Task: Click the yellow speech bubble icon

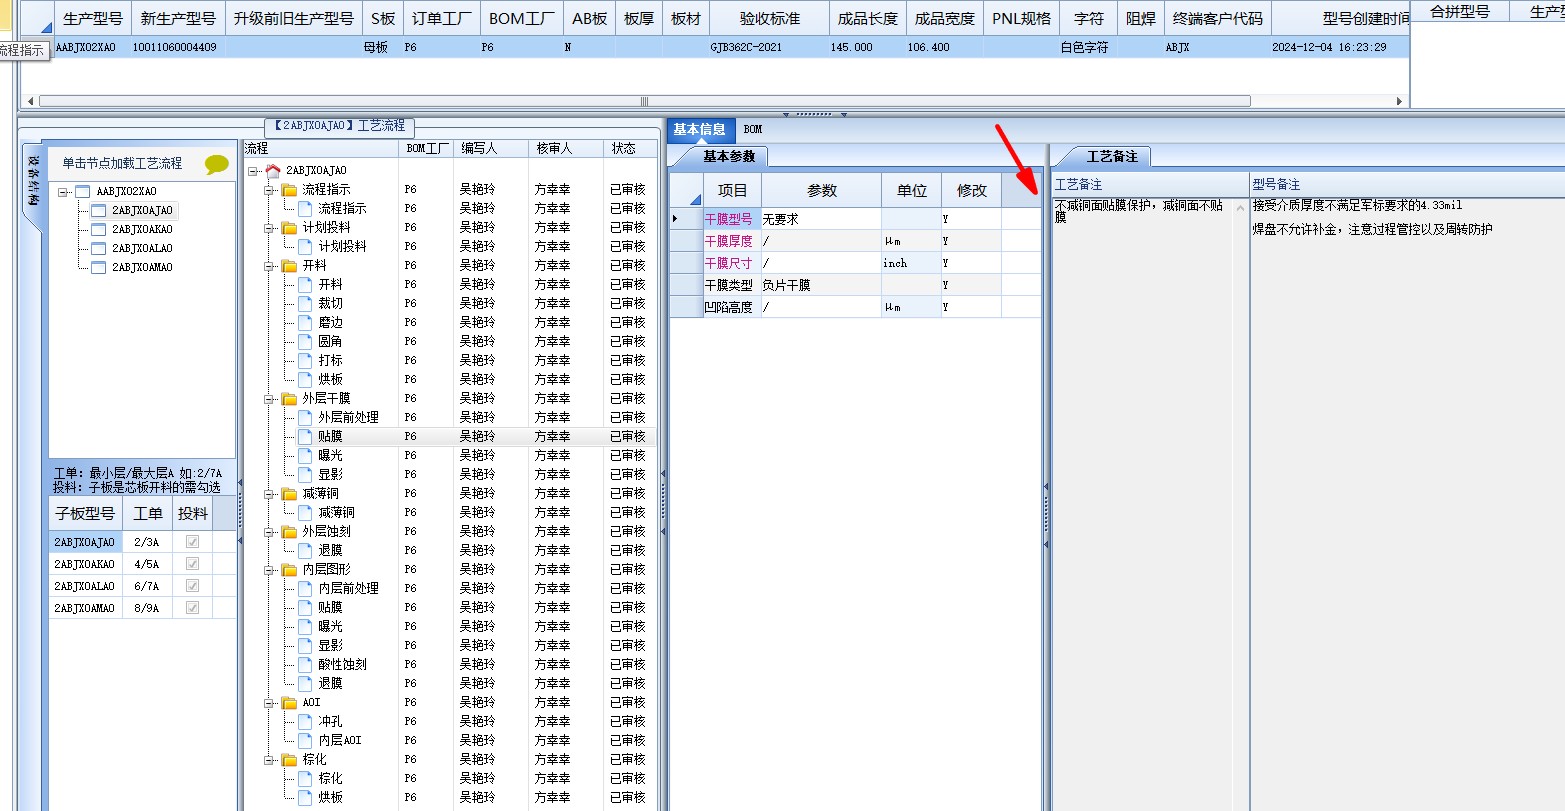Action: point(216,164)
